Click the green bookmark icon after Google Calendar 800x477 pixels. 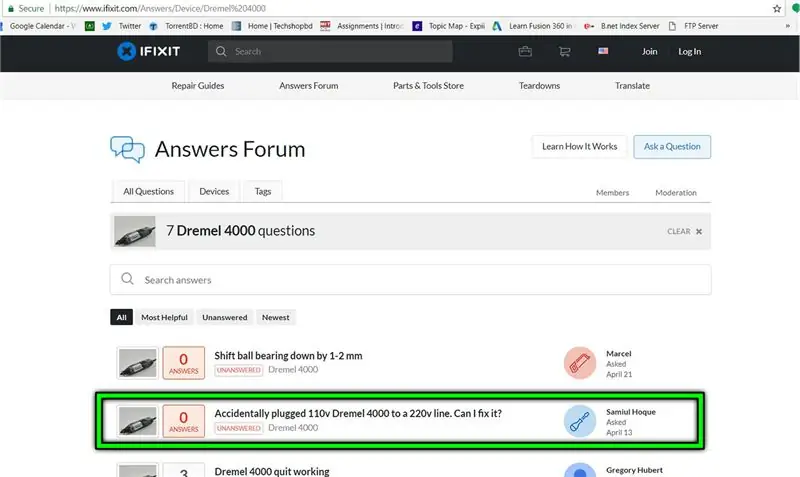point(89,26)
